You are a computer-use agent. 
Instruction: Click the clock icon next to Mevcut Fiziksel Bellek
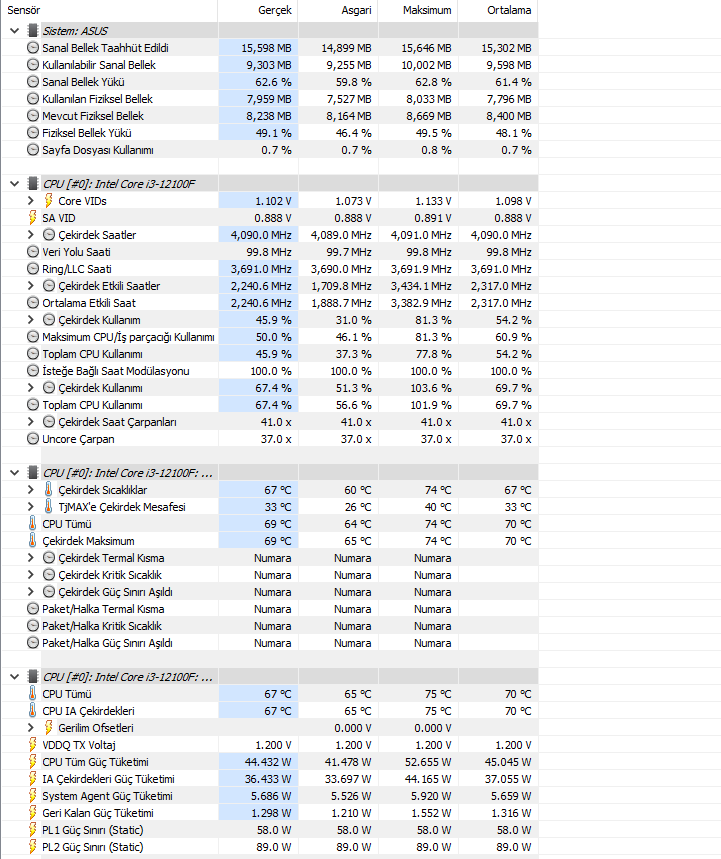[x=33, y=116]
